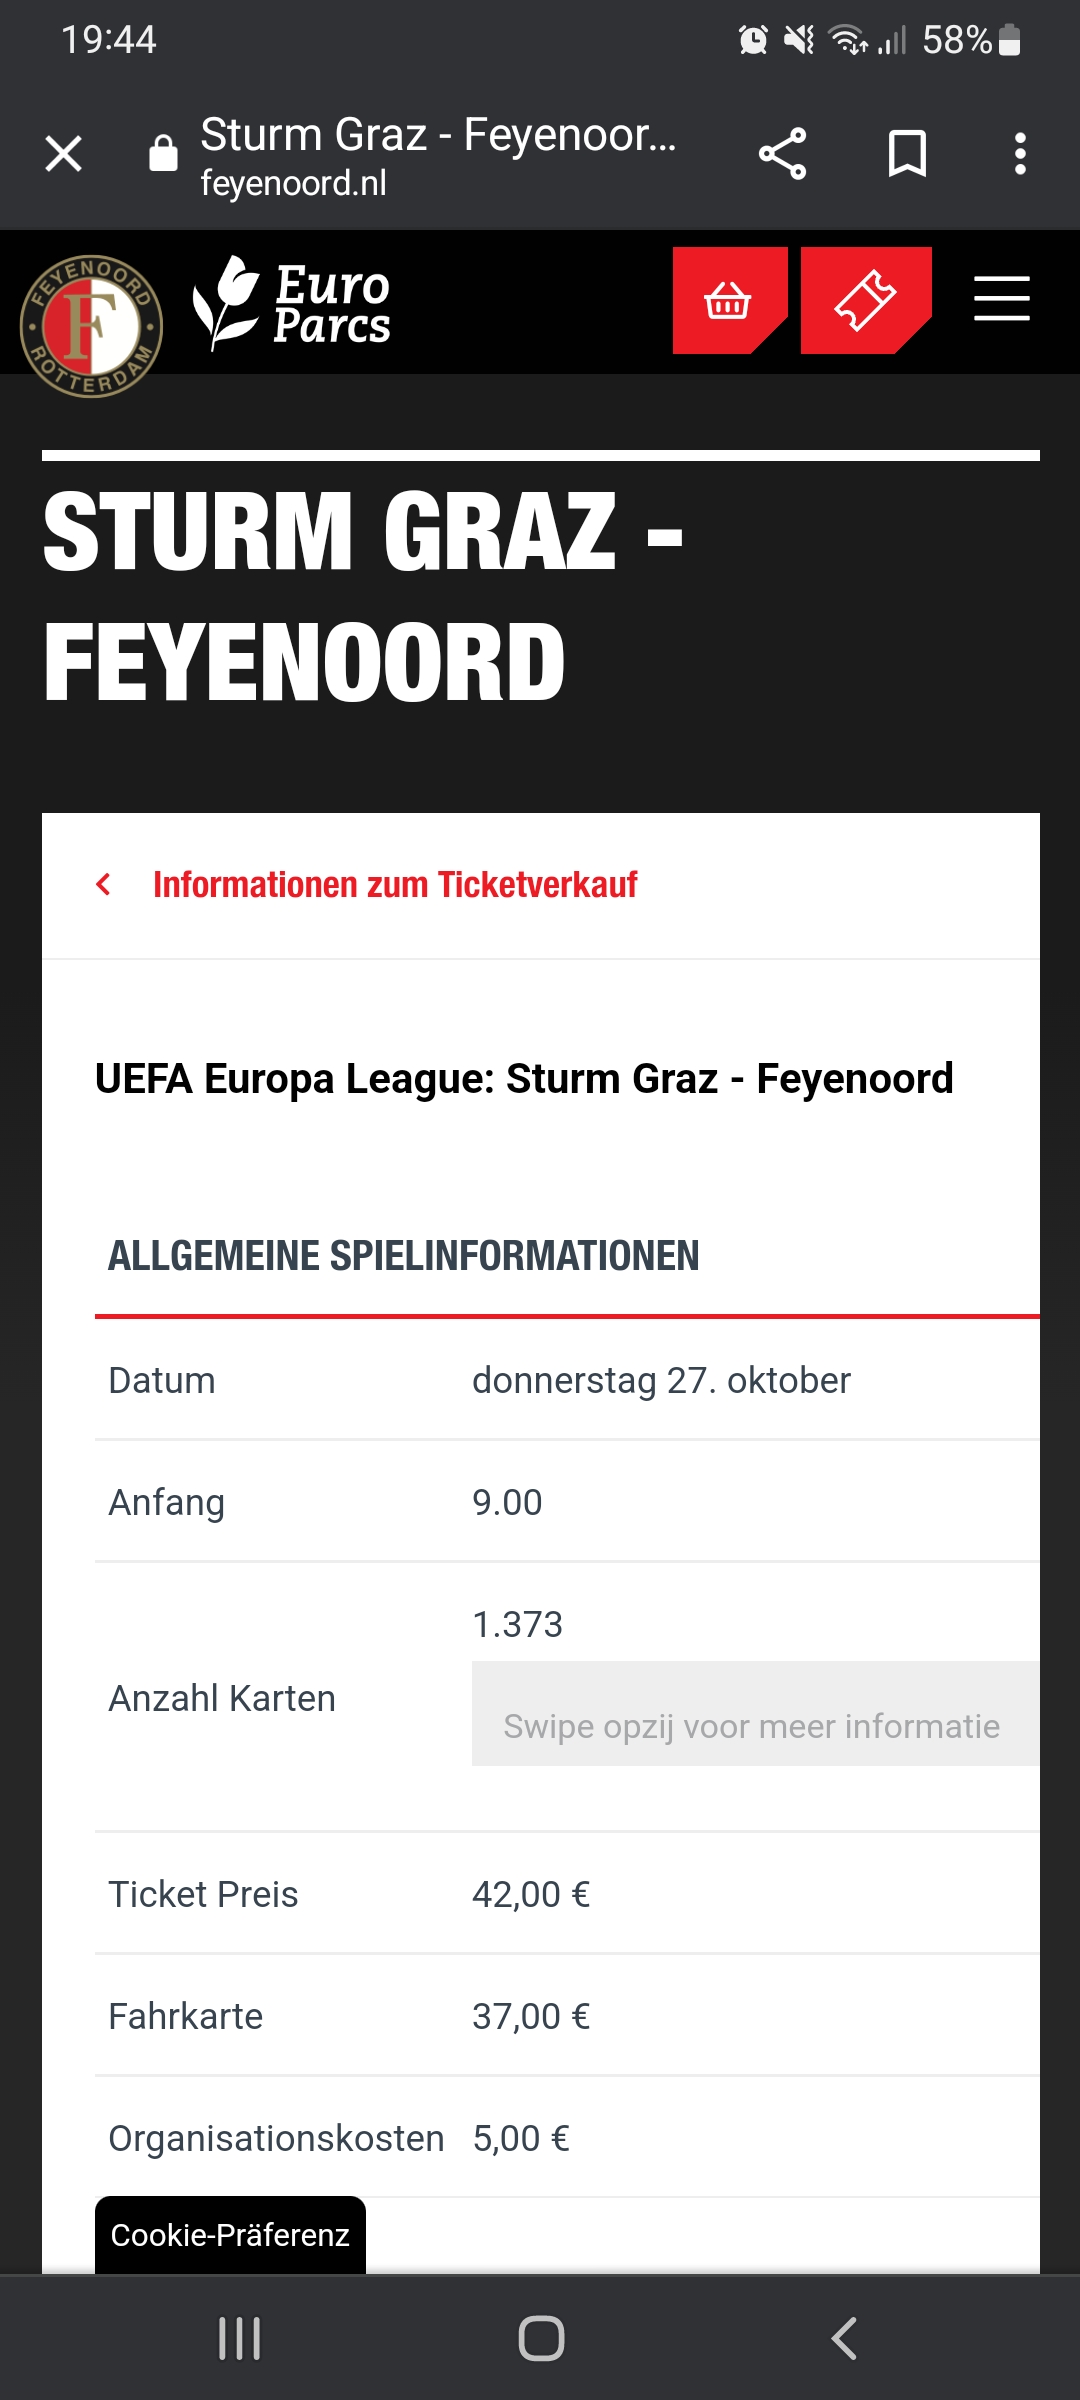The image size is (1080, 2400).
Task: Tap the red back chevron arrow
Action: coord(103,884)
